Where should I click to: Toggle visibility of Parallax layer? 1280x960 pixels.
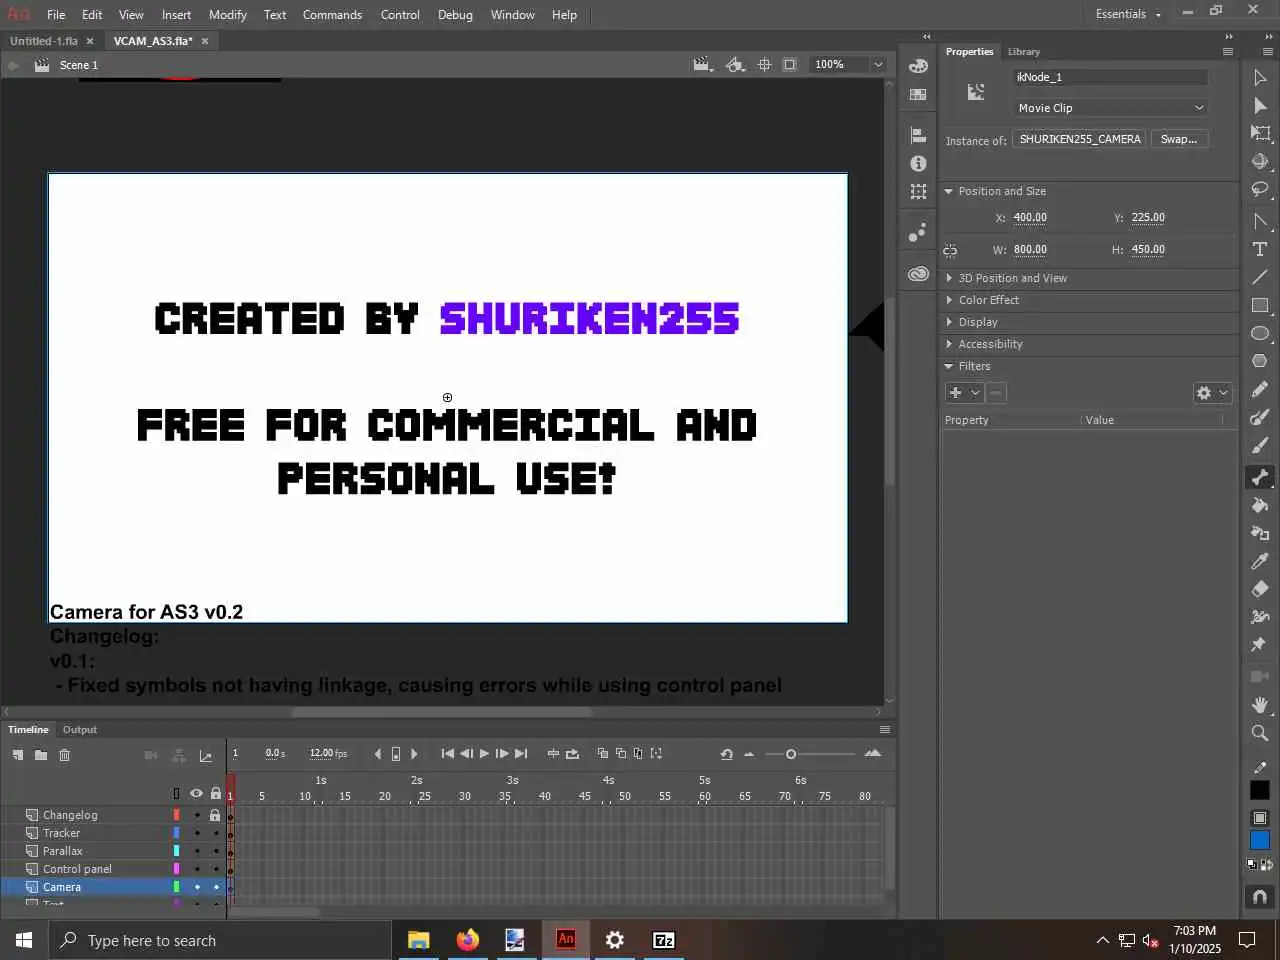[x=197, y=851]
